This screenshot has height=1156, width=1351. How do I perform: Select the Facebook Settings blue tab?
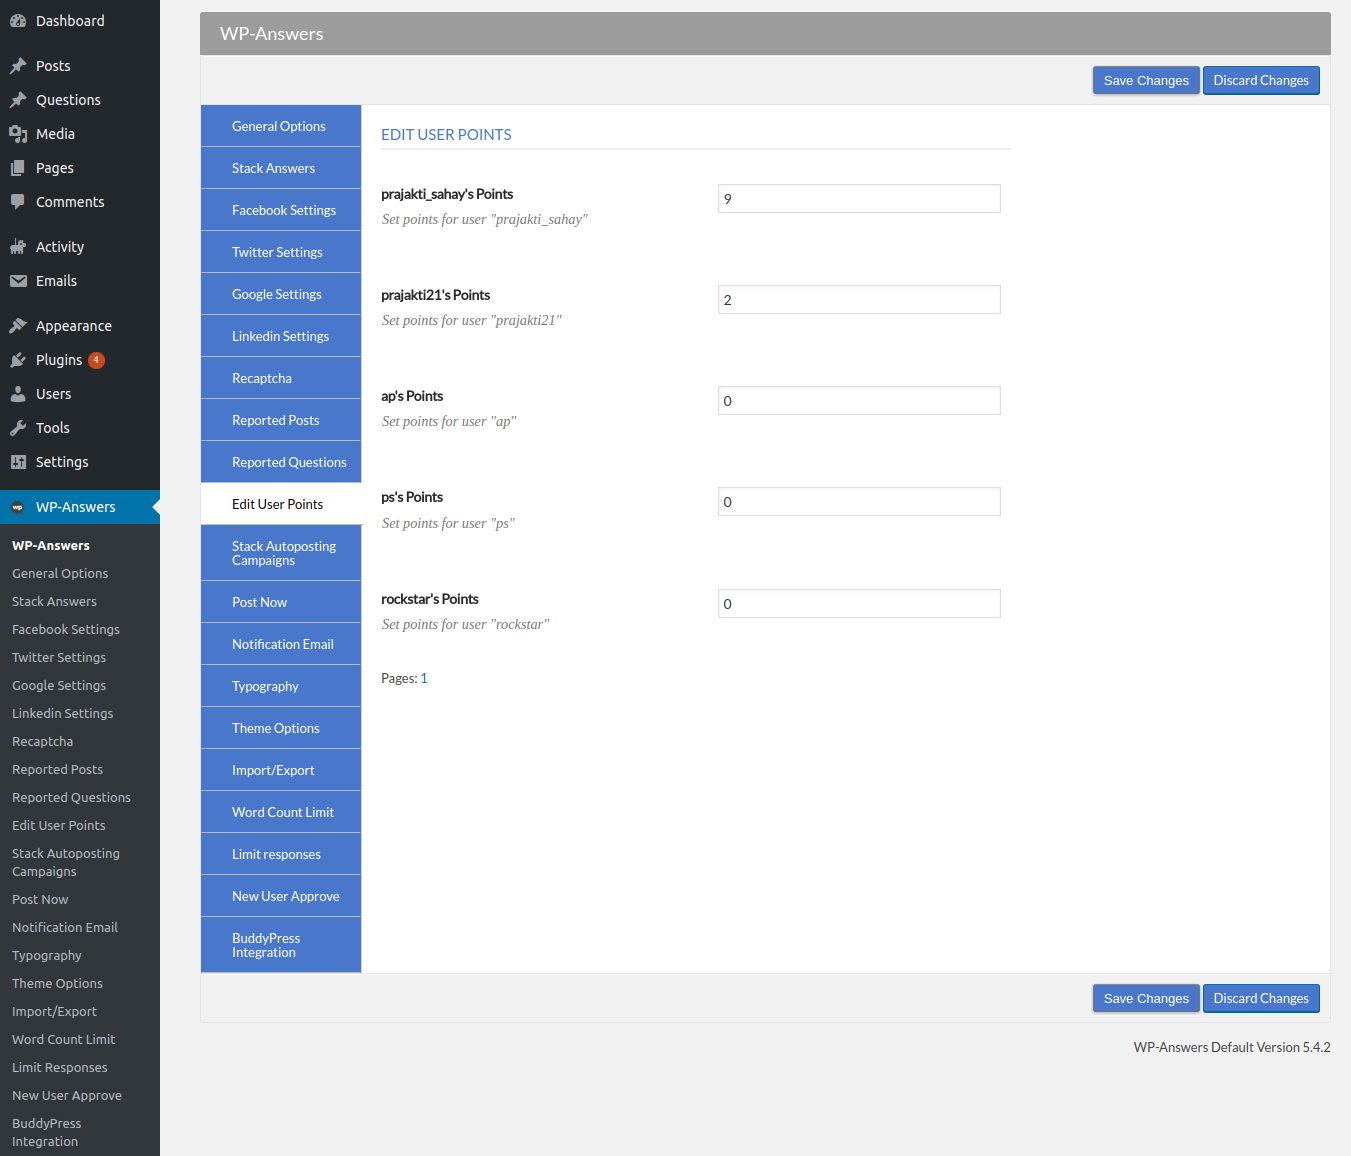[281, 210]
